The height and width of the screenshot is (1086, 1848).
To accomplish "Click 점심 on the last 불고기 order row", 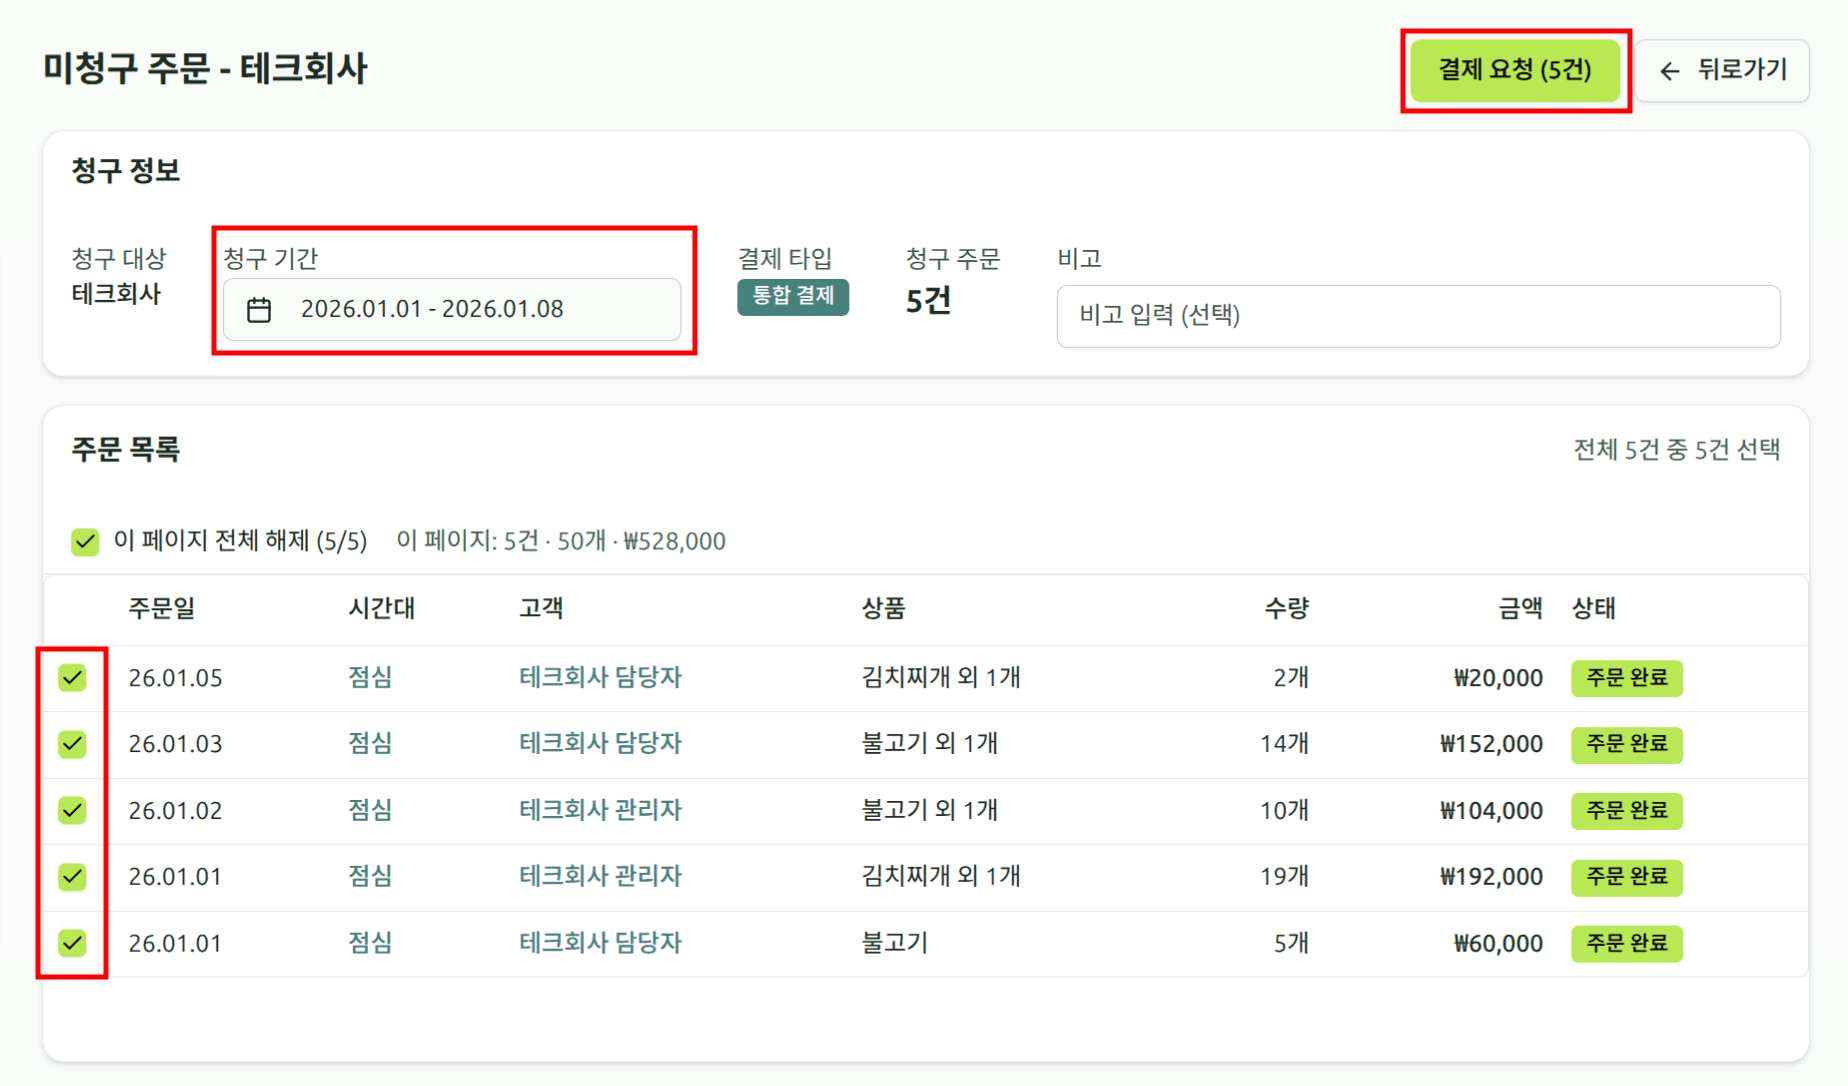I will point(370,943).
